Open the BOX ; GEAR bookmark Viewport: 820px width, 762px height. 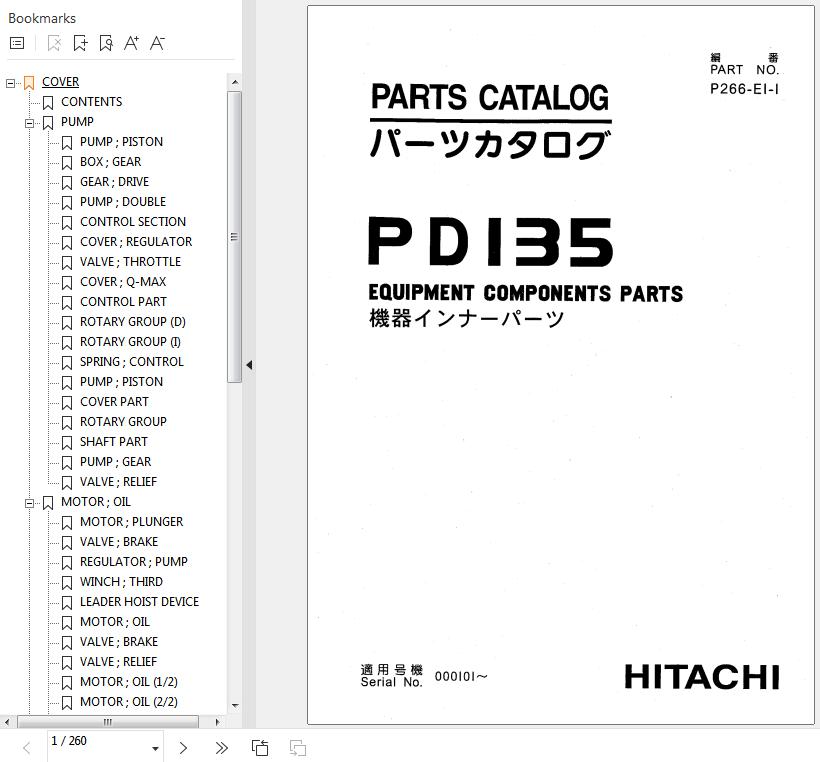[110, 162]
